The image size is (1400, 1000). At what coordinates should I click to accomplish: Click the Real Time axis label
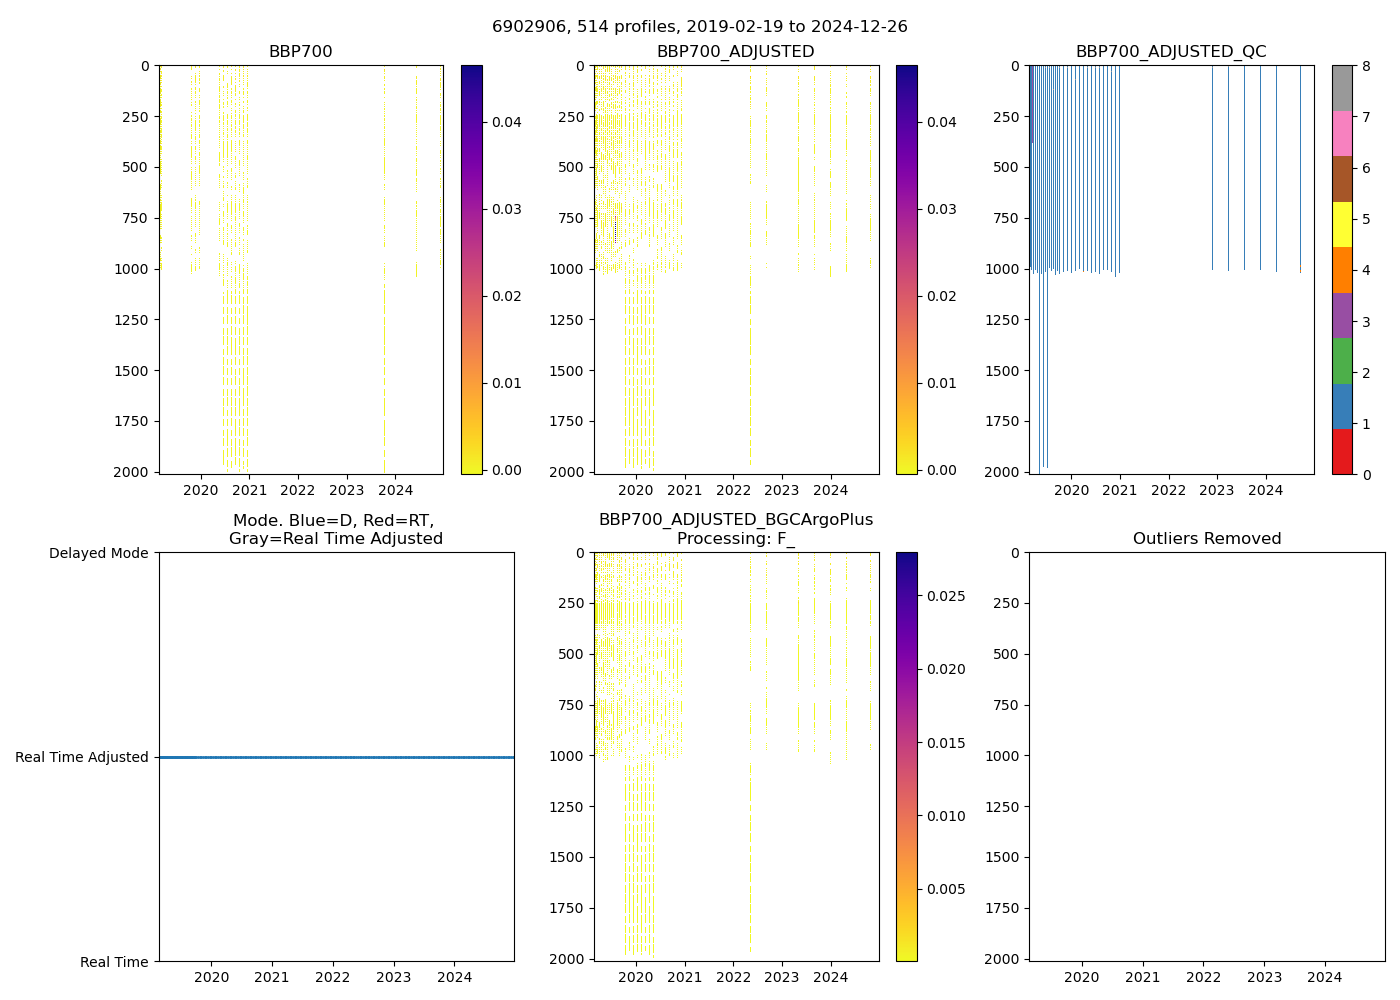(x=114, y=962)
